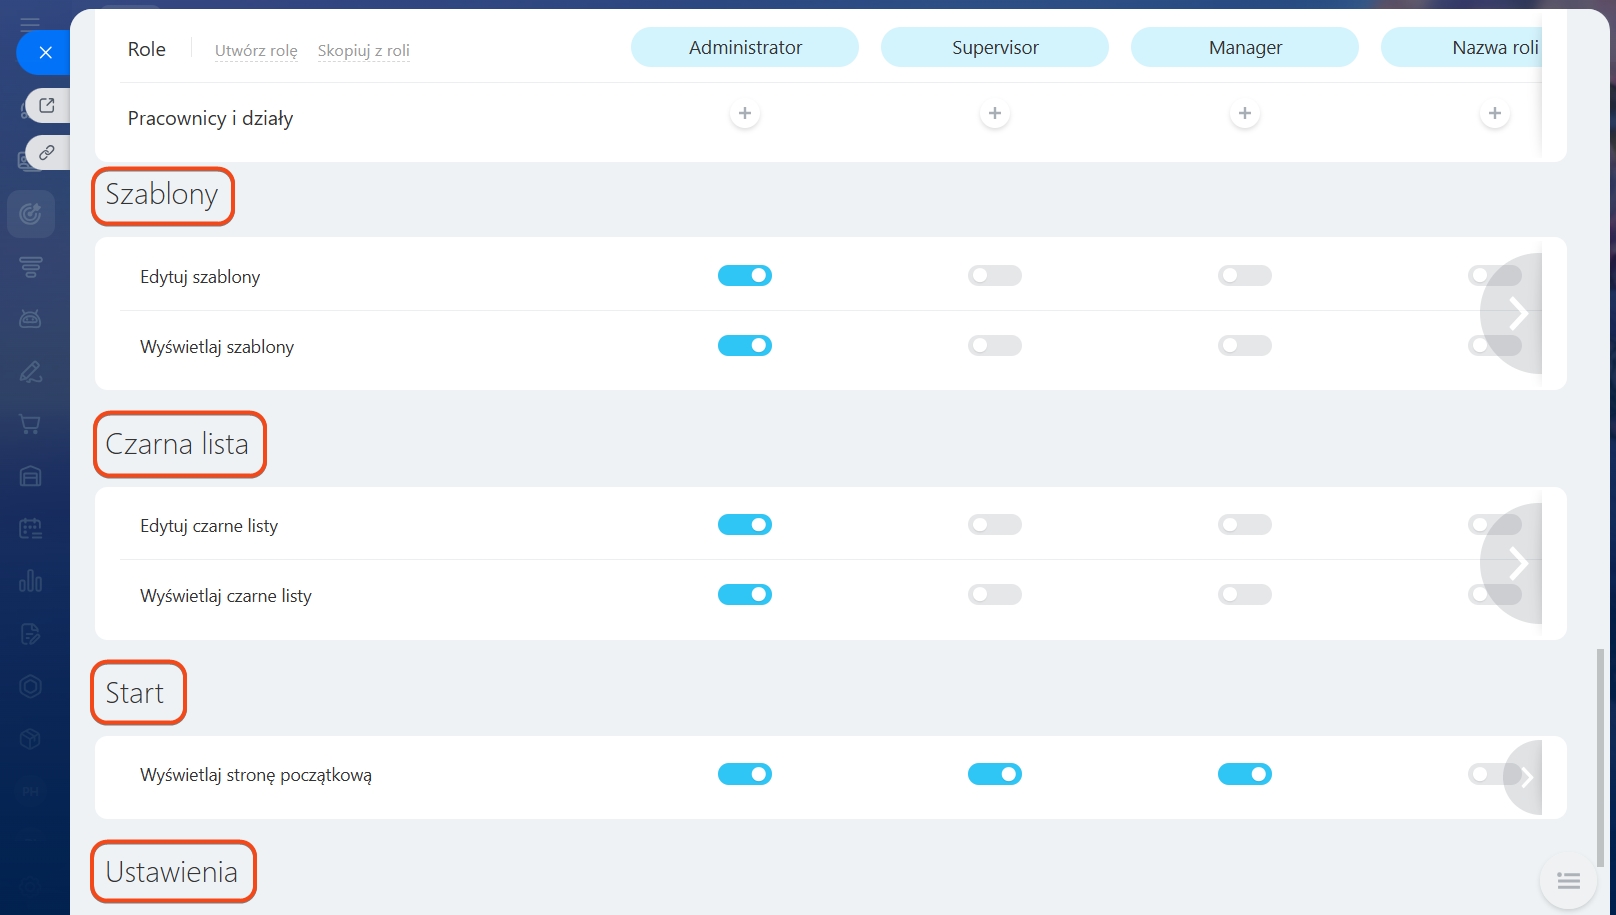The image size is (1616, 915).
Task: Click the Ustawienia section heading
Action: [172, 872]
